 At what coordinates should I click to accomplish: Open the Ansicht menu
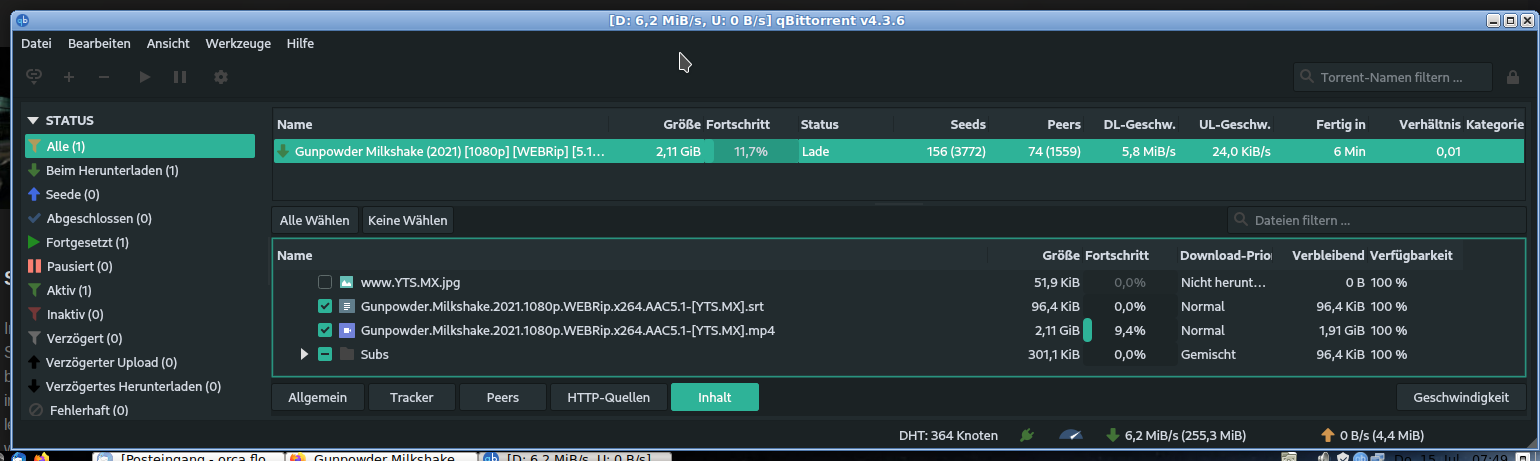coord(168,43)
